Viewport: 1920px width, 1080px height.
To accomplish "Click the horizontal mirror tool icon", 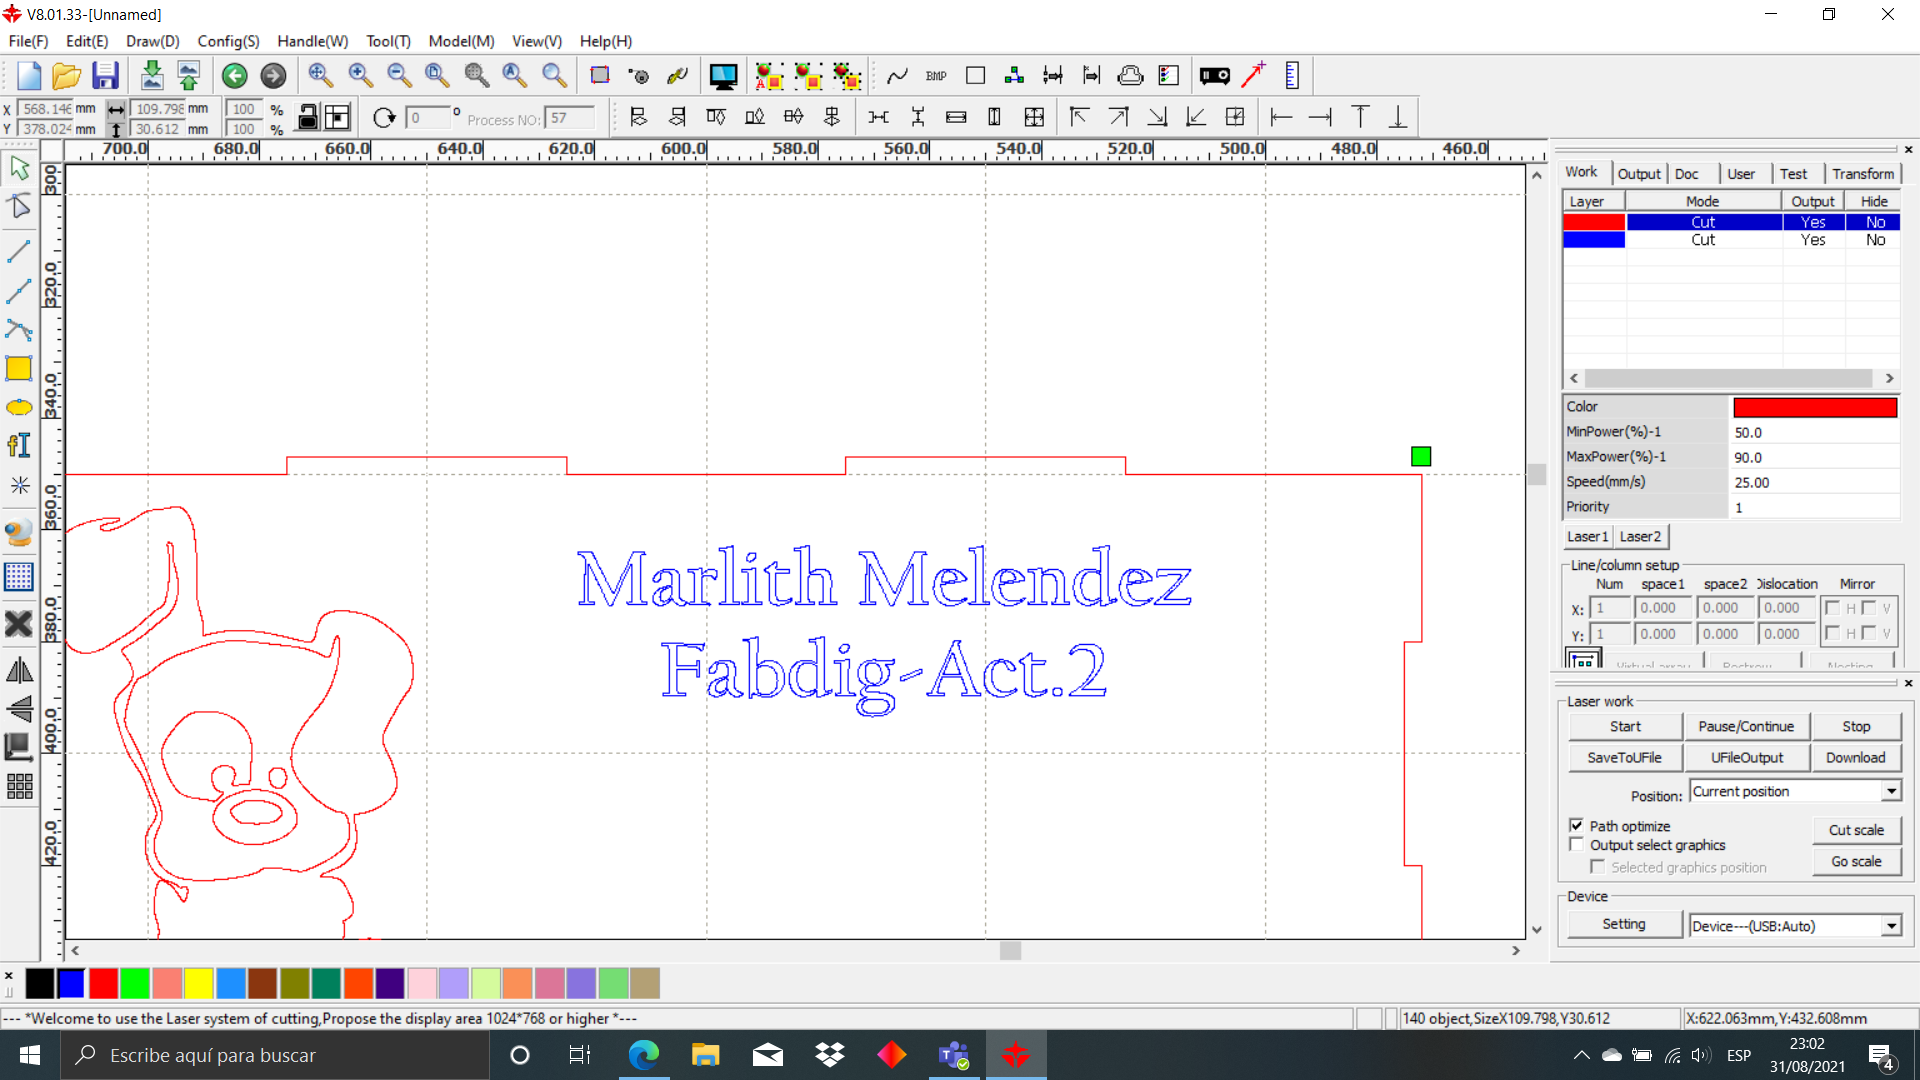I will [x=19, y=671].
